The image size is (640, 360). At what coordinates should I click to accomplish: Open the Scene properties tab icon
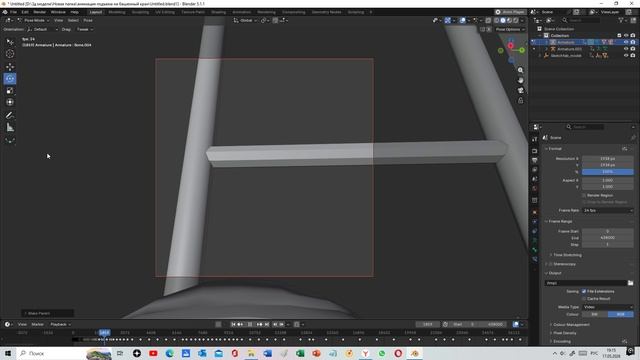click(x=535, y=179)
